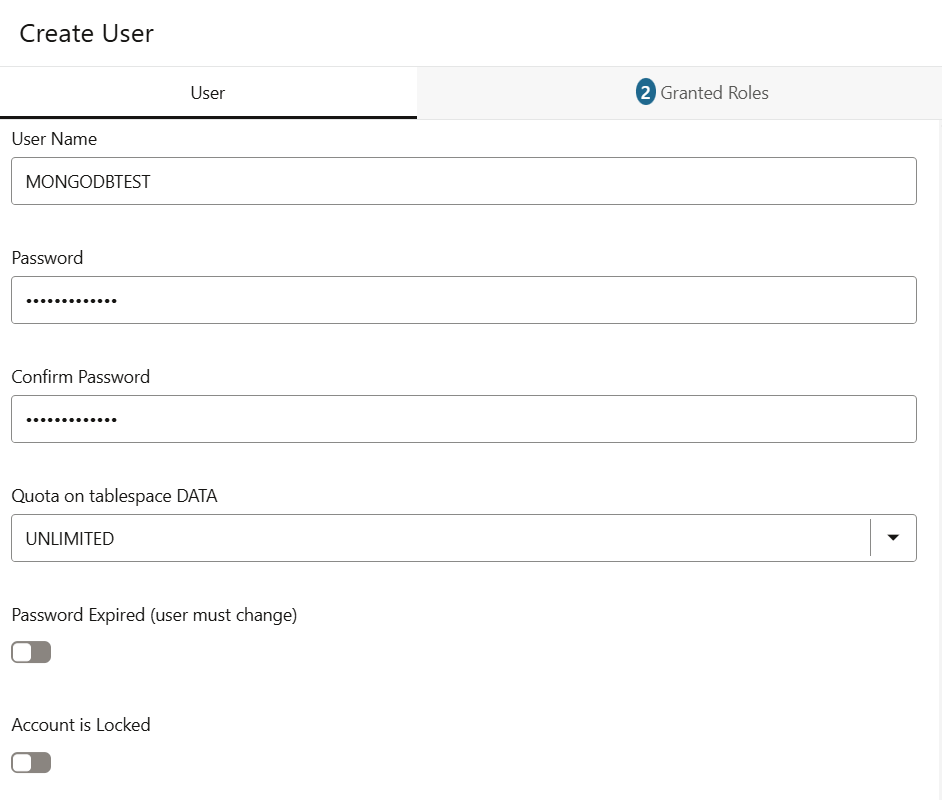Click the Confirm Password label
The image size is (942, 800).
click(81, 377)
